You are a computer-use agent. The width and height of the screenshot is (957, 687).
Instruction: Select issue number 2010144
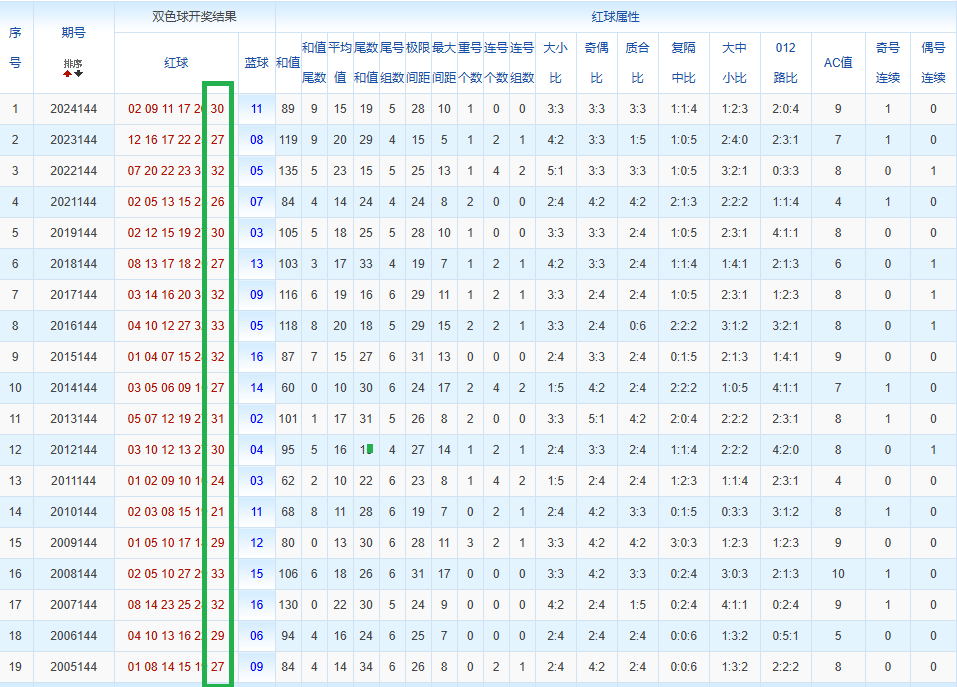[73, 512]
